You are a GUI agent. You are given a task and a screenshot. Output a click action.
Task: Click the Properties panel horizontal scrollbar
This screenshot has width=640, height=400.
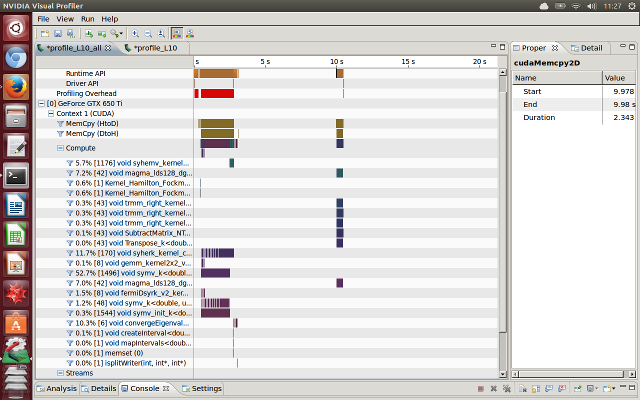pos(574,374)
